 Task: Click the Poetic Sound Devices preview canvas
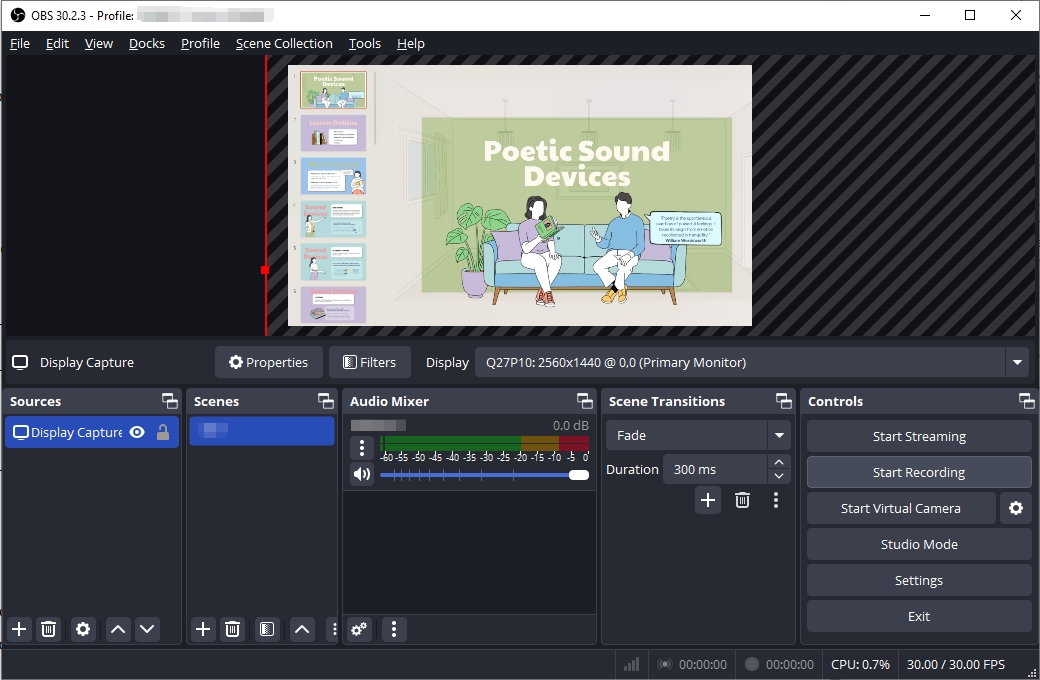coord(519,195)
